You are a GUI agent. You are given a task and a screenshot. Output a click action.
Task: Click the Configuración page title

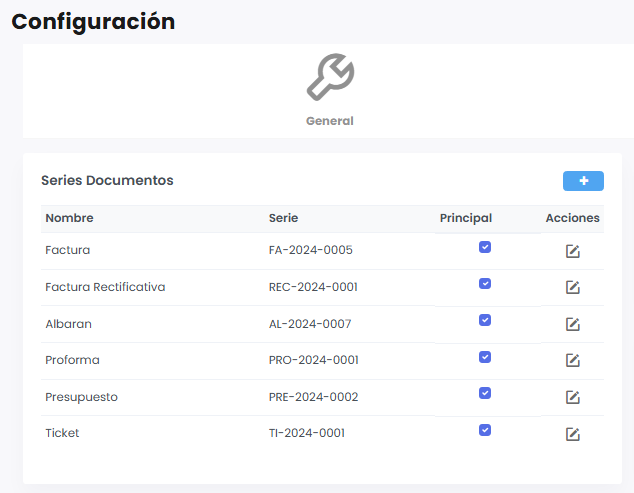[93, 22]
